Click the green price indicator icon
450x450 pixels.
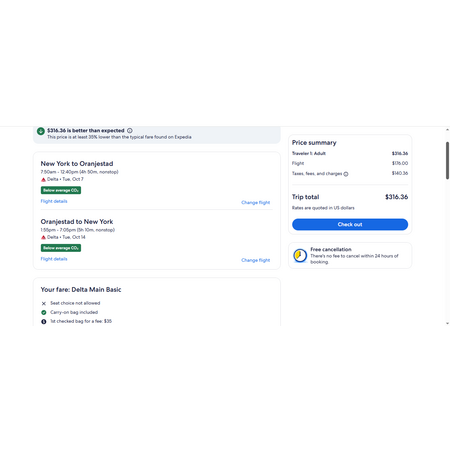[x=41, y=131]
